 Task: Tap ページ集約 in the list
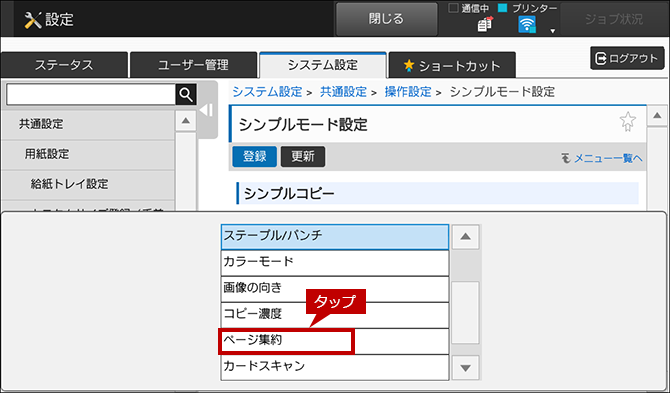coord(335,341)
